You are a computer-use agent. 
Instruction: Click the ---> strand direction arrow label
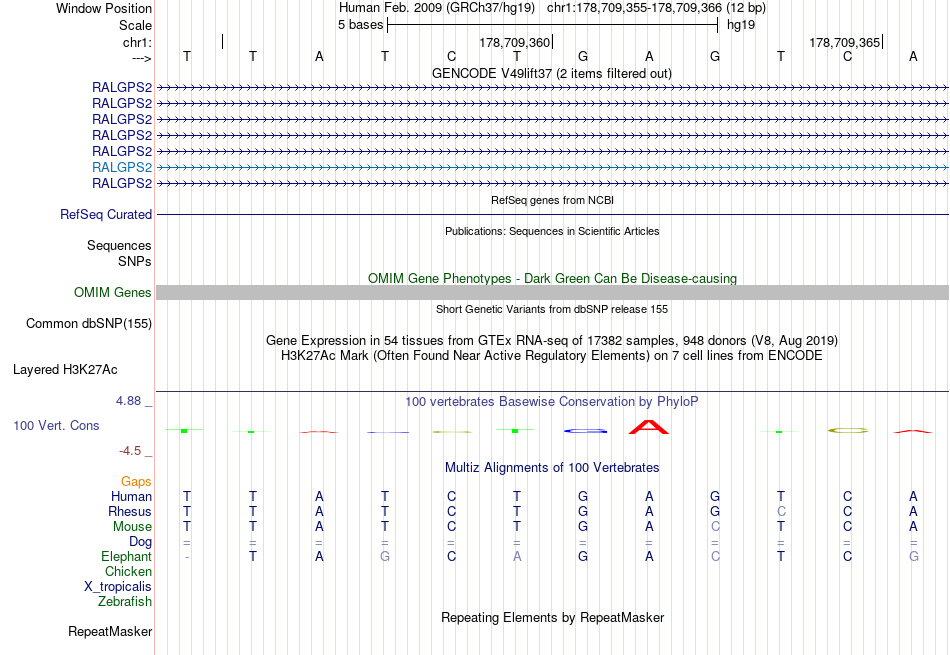pyautogui.click(x=142, y=58)
